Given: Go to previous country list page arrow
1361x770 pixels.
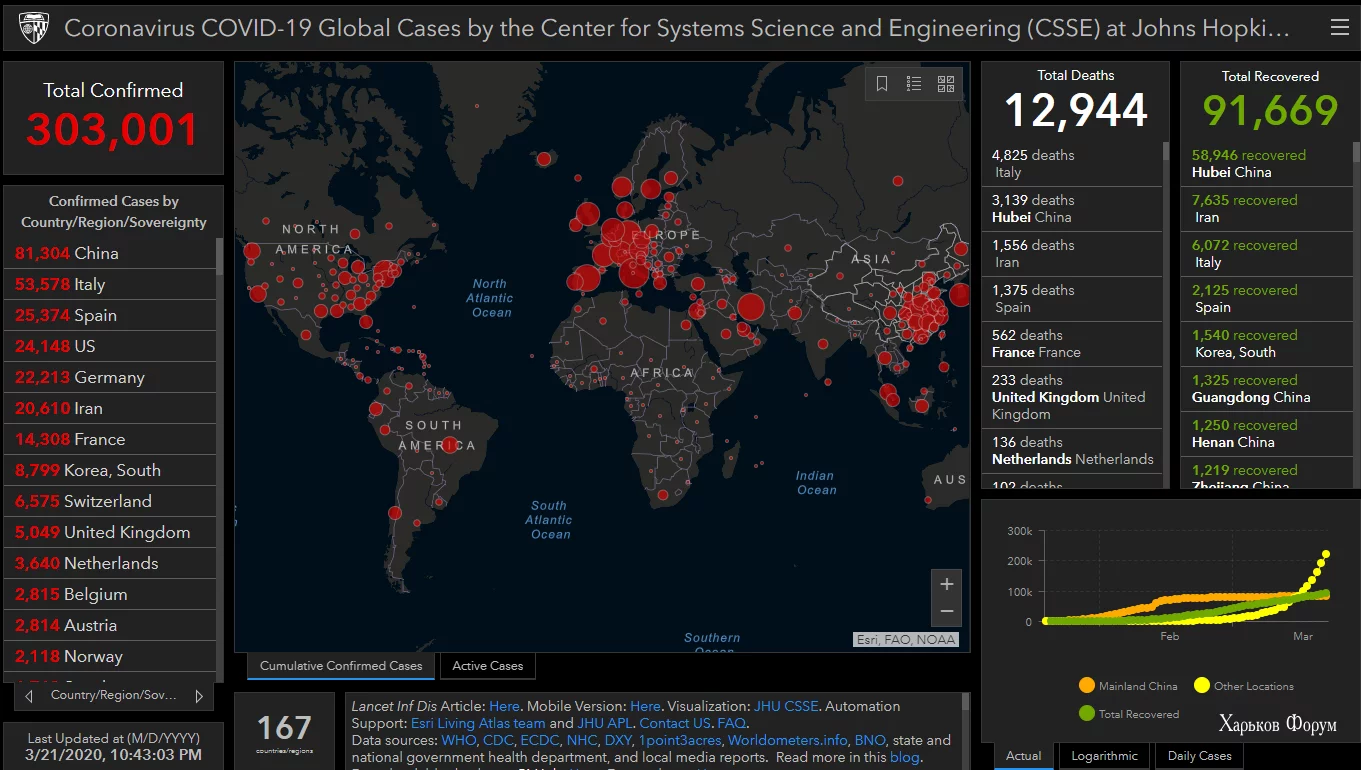Looking at the screenshot, I should click(x=29, y=695).
